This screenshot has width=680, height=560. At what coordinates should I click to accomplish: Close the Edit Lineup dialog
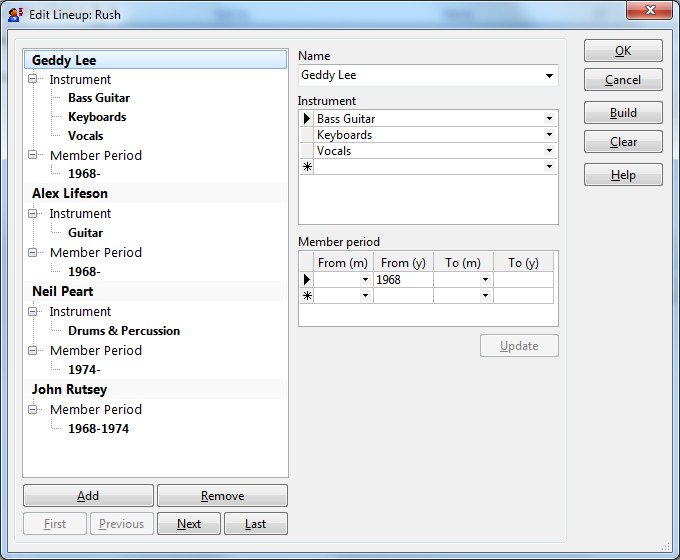coord(649,10)
